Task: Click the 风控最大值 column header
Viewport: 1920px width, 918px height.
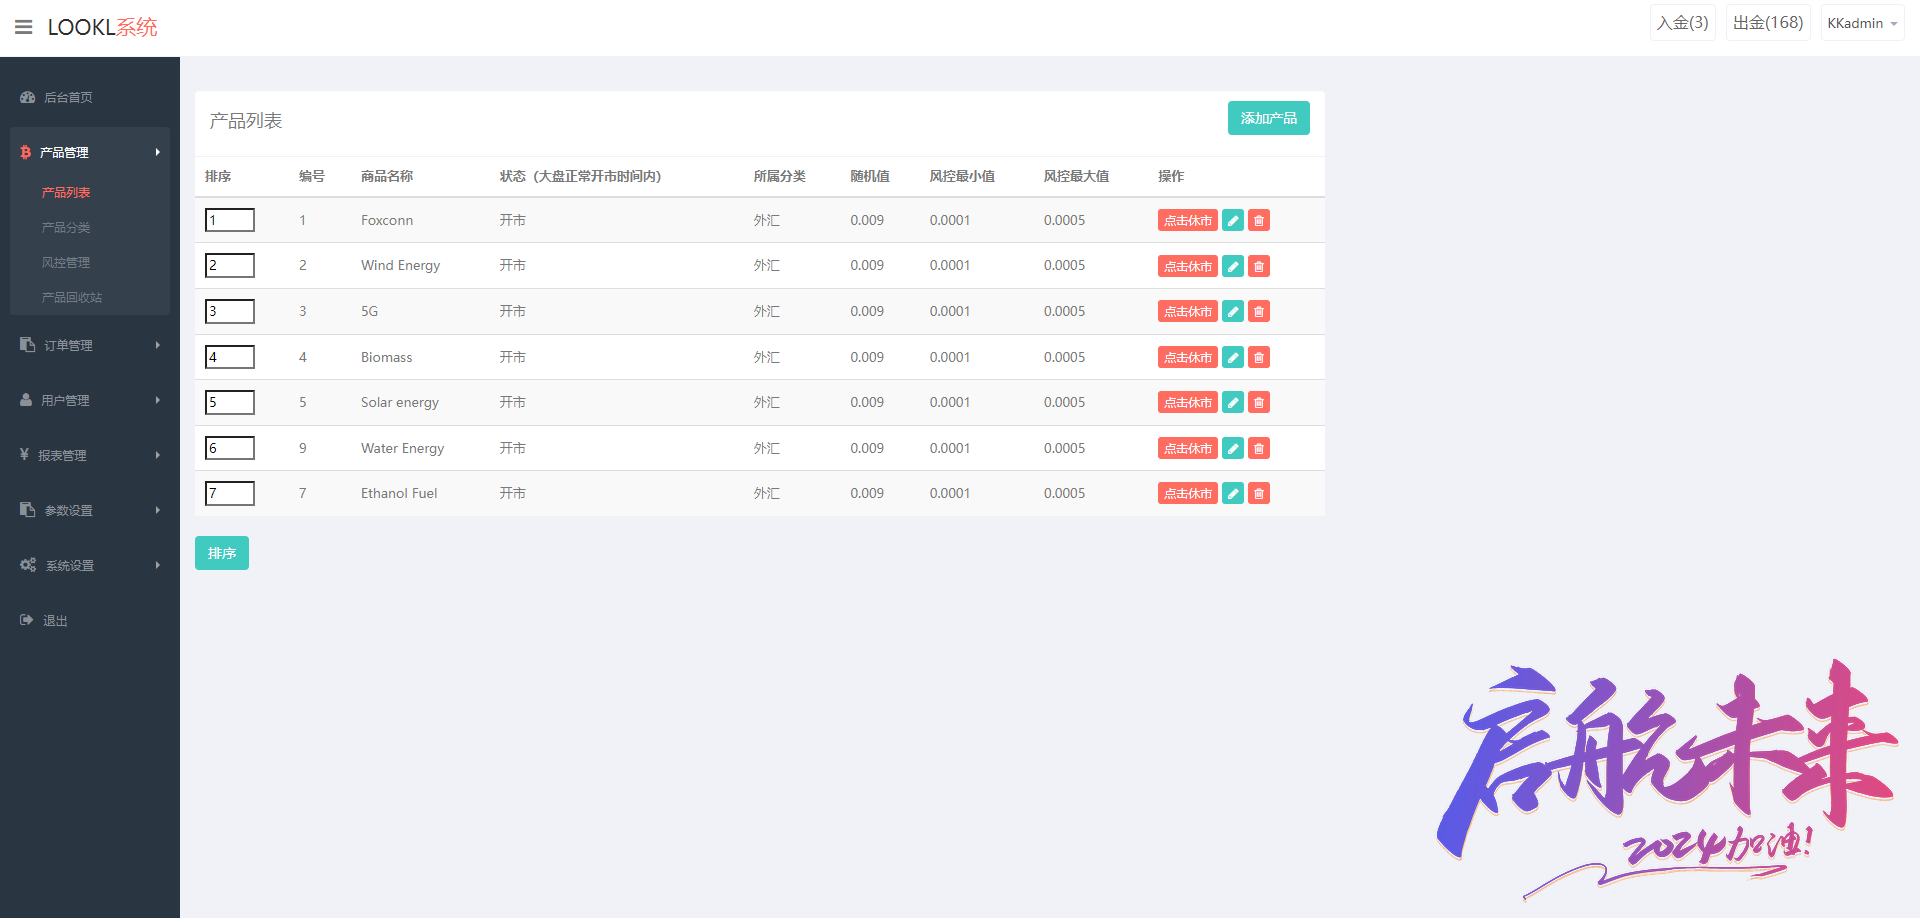Action: 1076,176
